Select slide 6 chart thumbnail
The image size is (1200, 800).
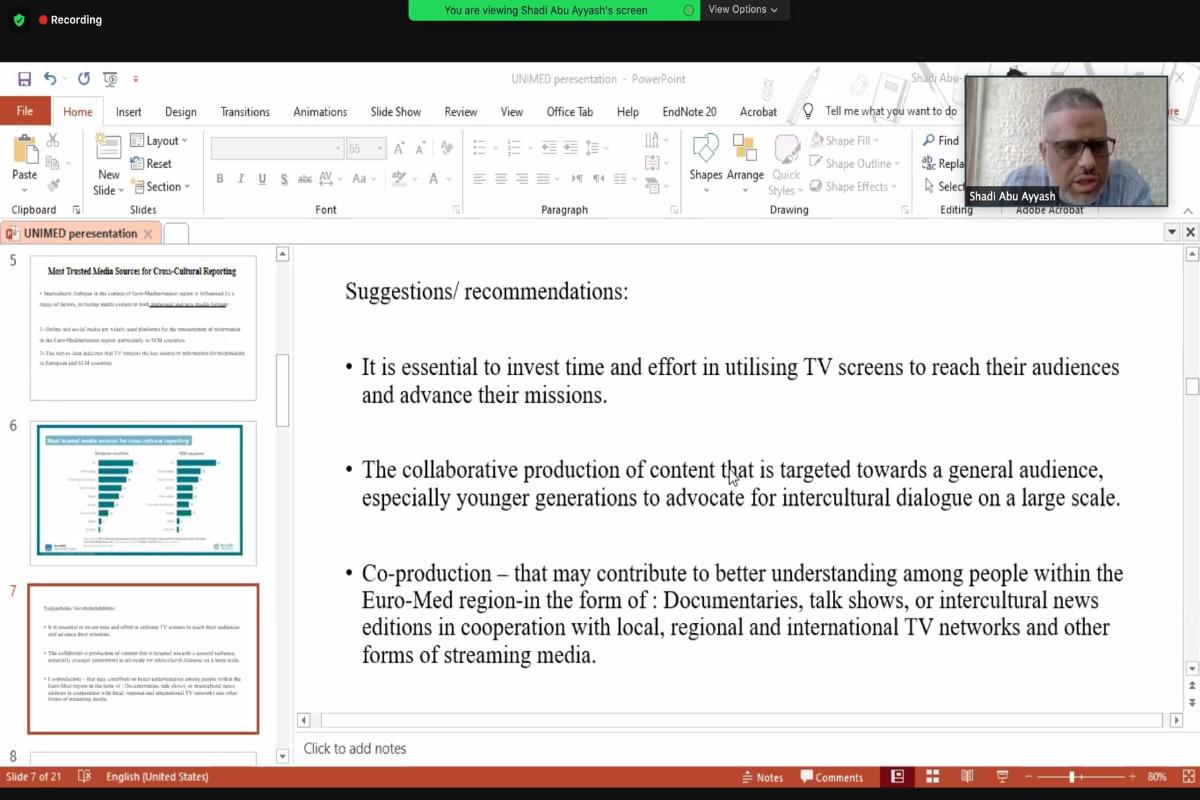143,493
